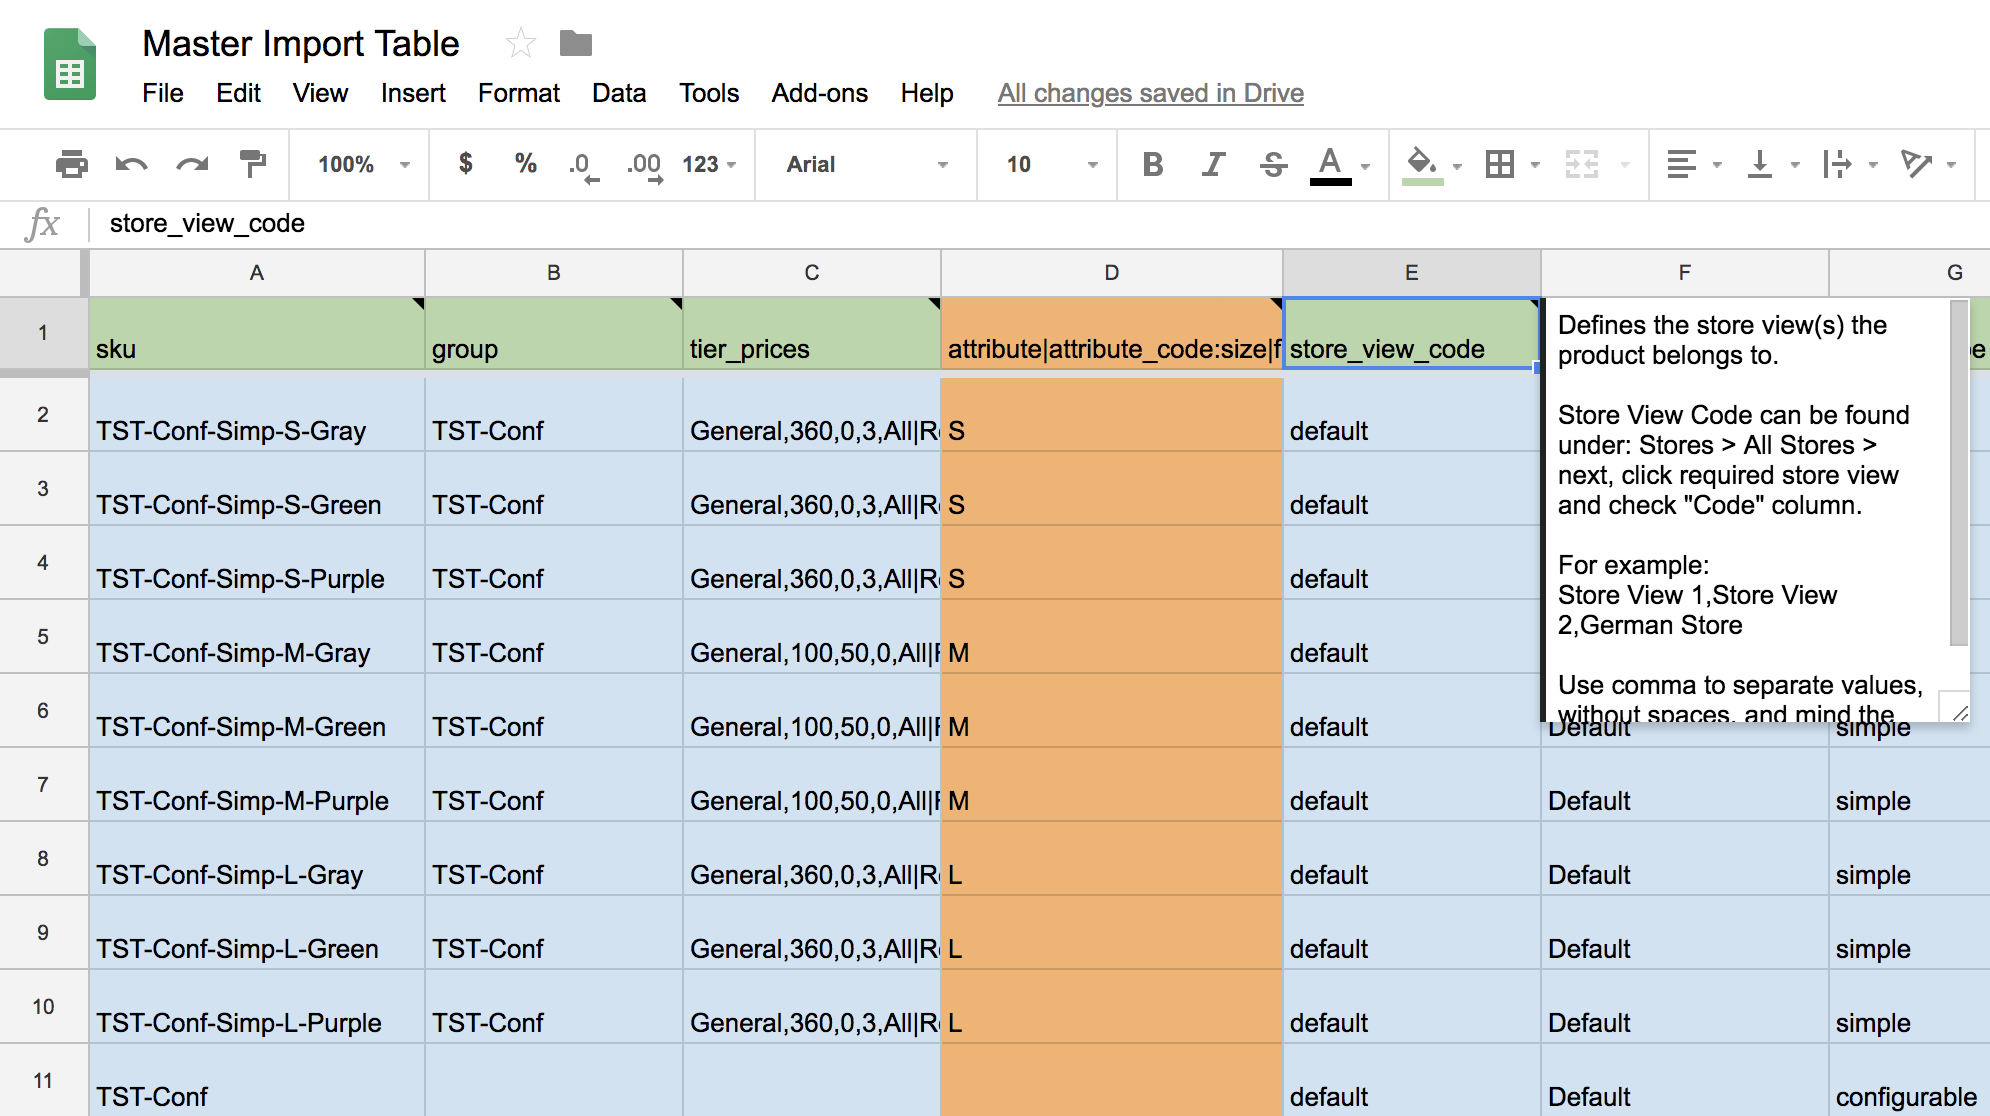
Task: Click the fill color paint bucket
Action: point(1422,164)
